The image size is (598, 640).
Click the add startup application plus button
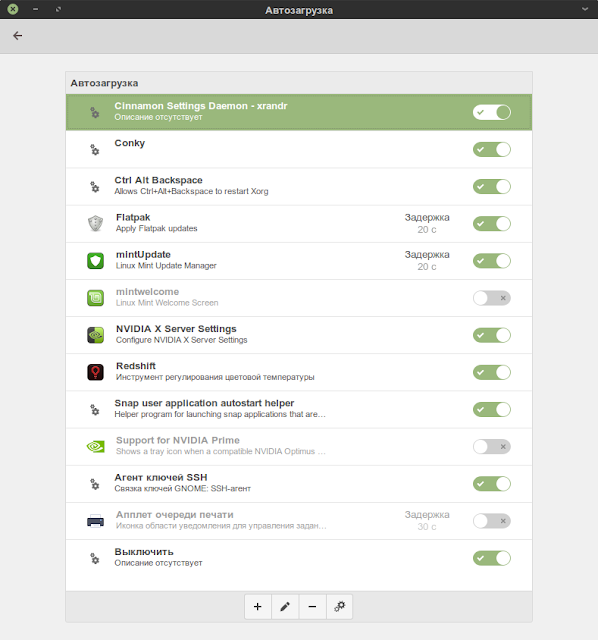tap(258, 607)
